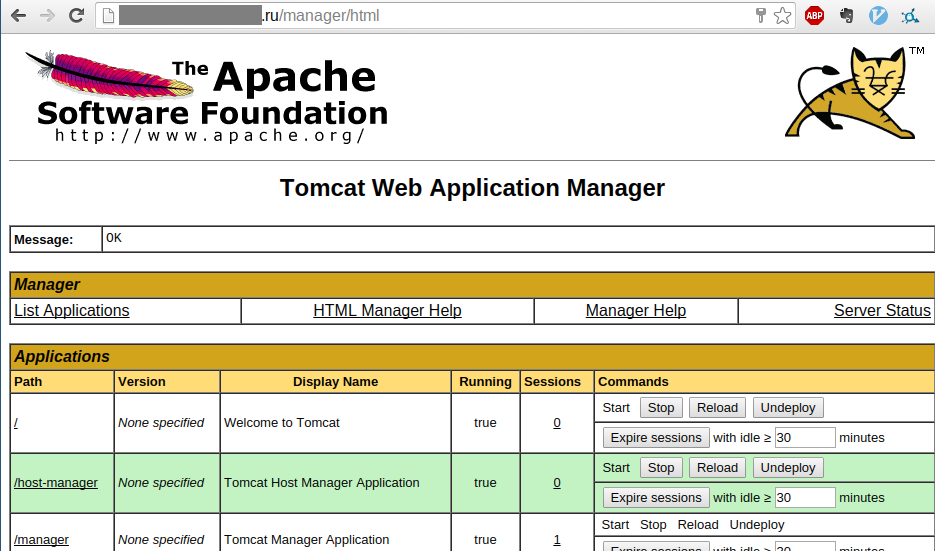Open the Adblock Plus extension icon
This screenshot has height=551, width=935.
814,16
